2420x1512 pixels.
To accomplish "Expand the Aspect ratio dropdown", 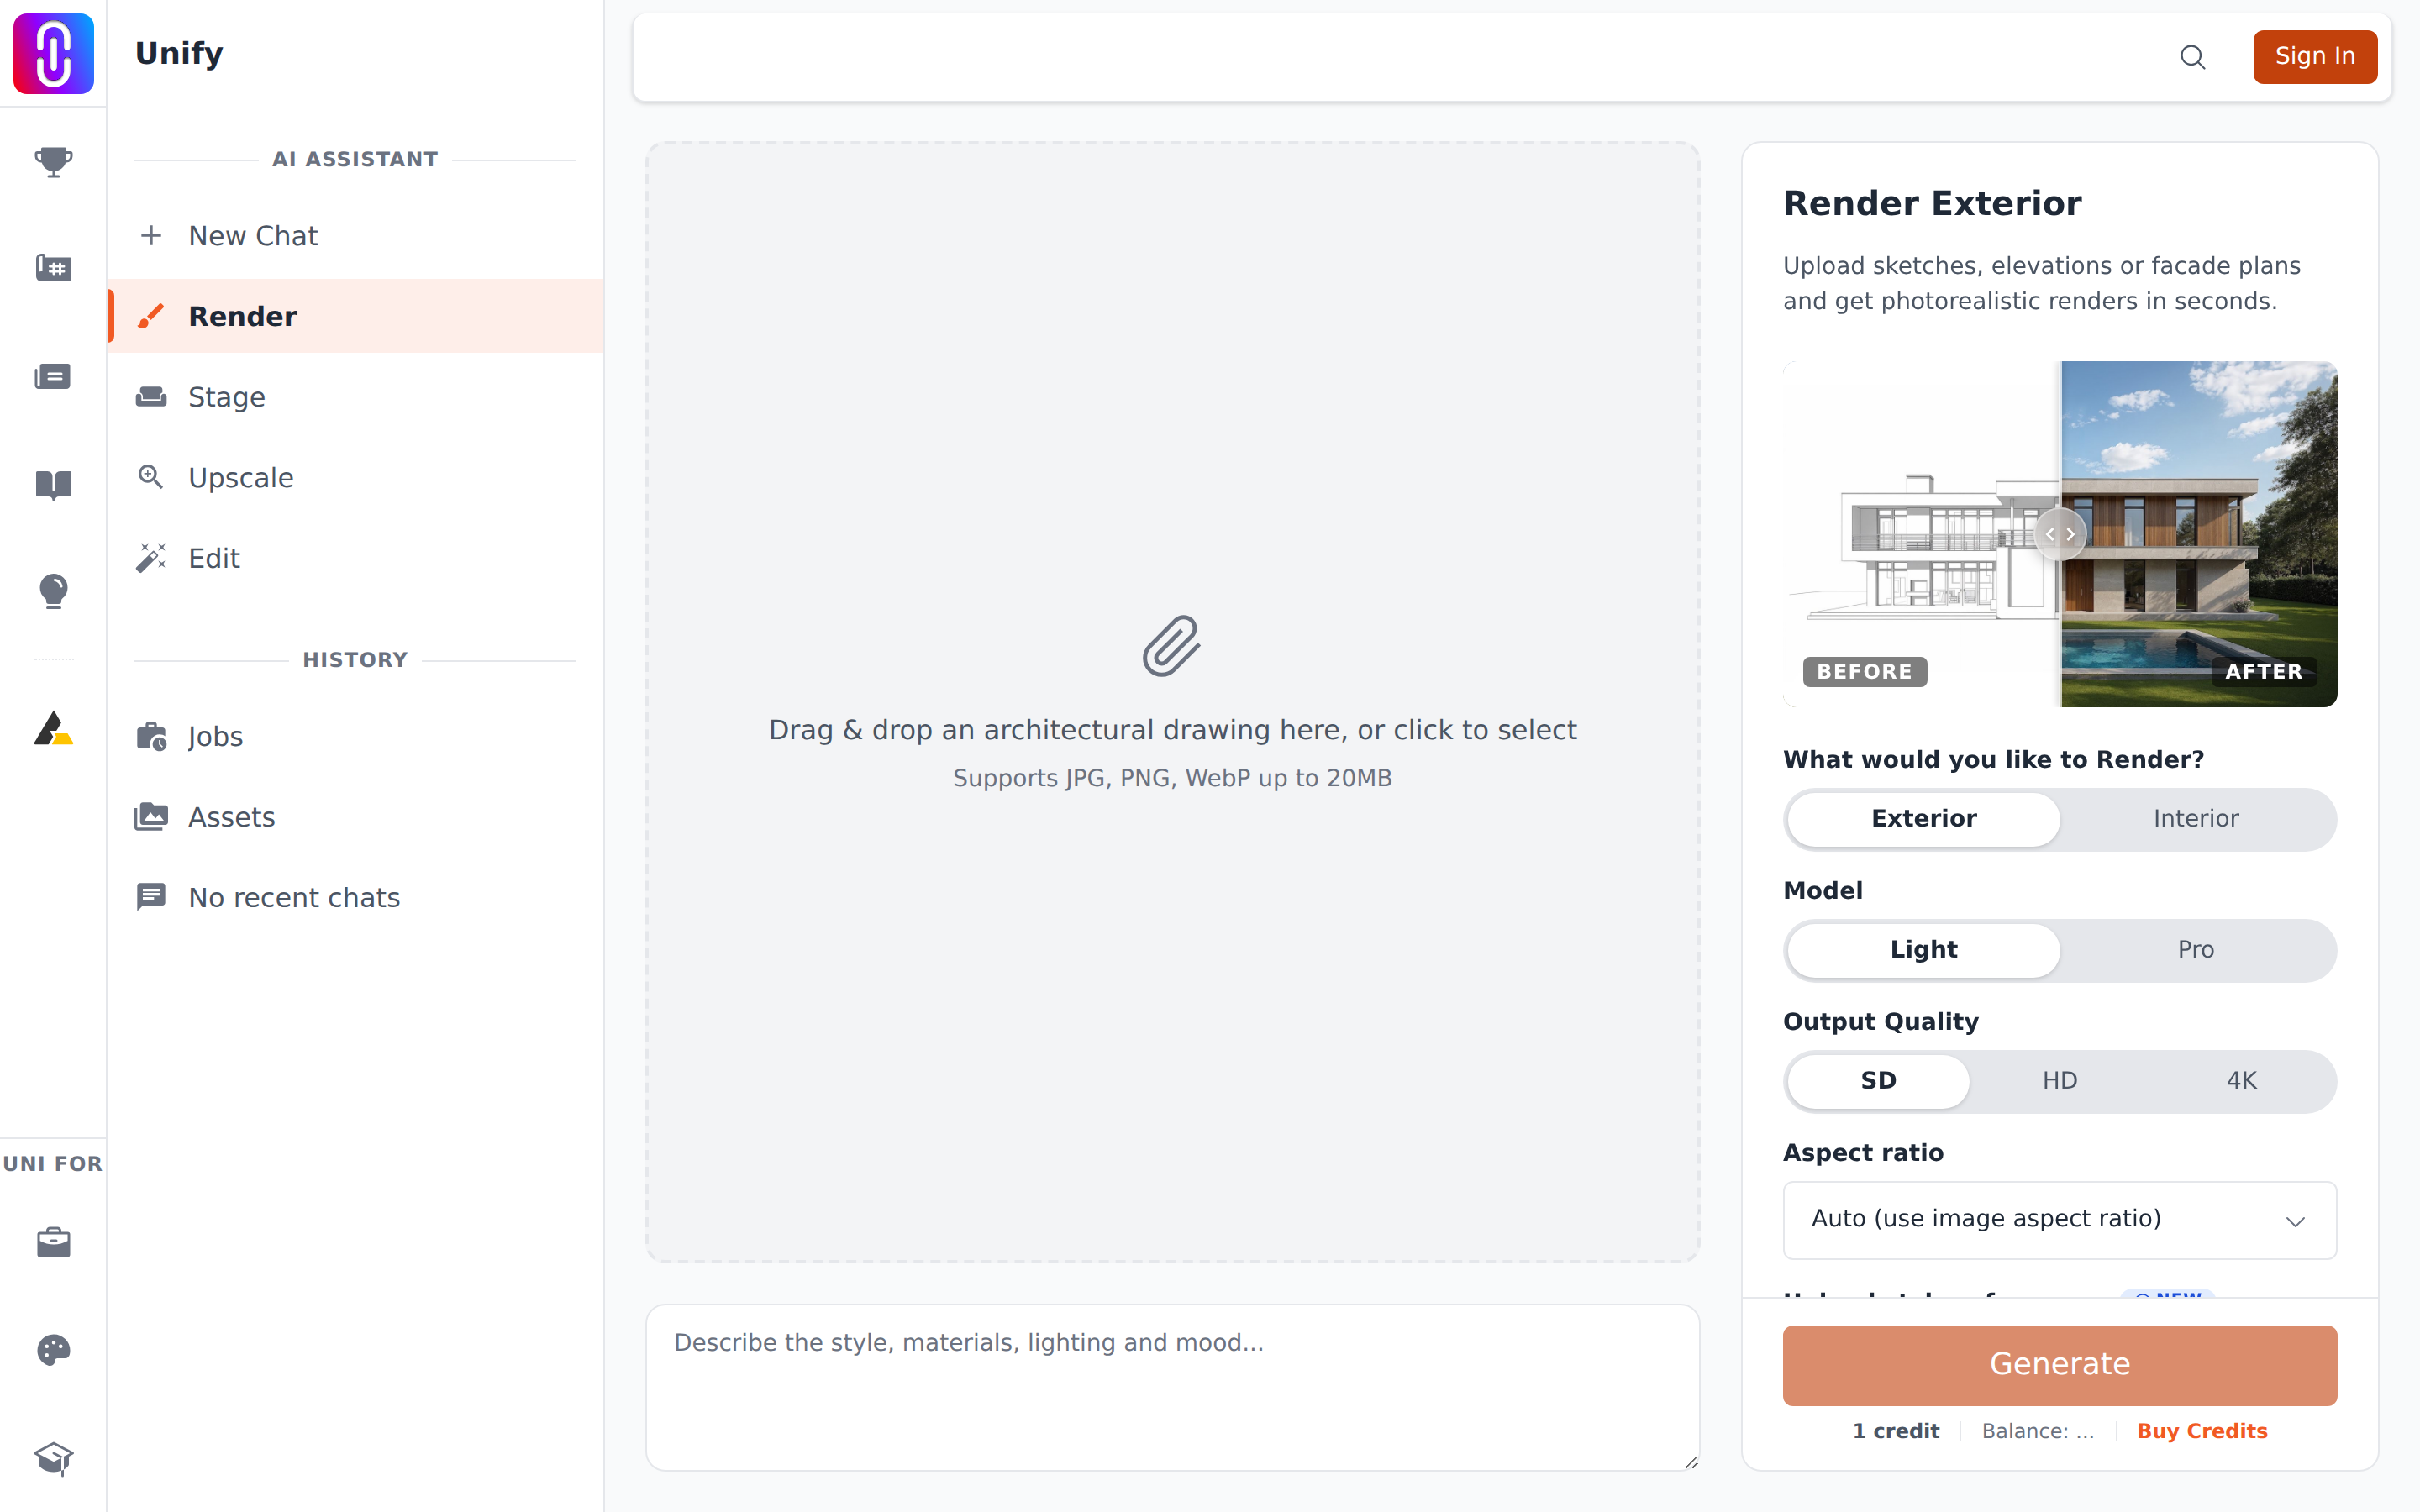I will click(2059, 1219).
